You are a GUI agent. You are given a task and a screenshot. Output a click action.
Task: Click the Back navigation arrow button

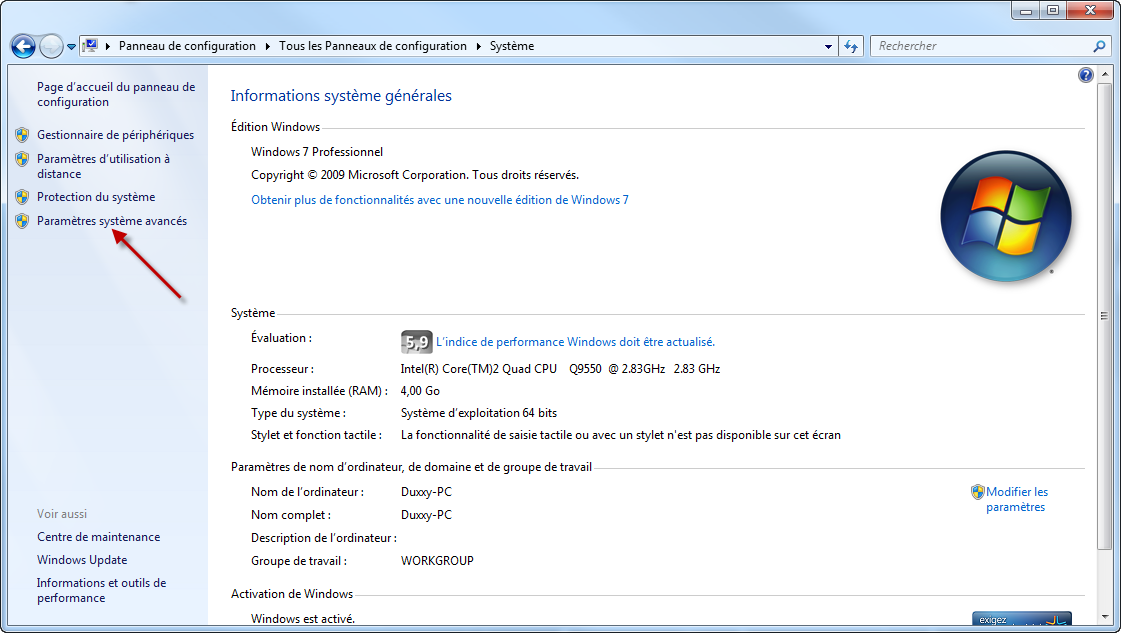(x=23, y=46)
